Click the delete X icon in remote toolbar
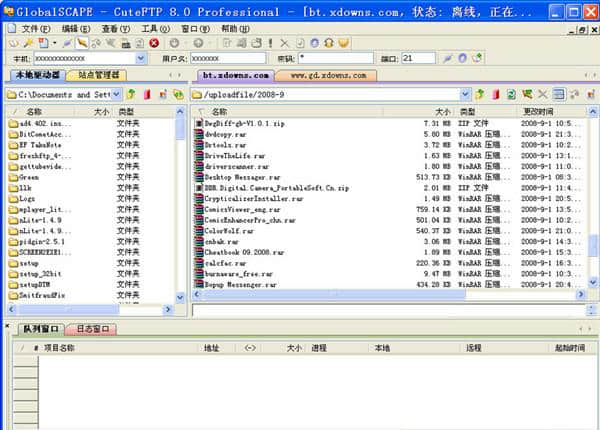 coord(543,94)
